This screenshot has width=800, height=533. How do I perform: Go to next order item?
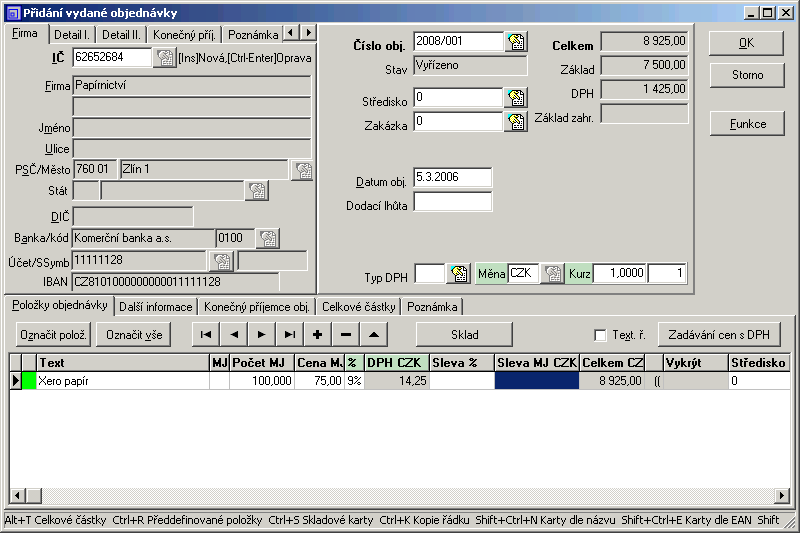[262, 335]
